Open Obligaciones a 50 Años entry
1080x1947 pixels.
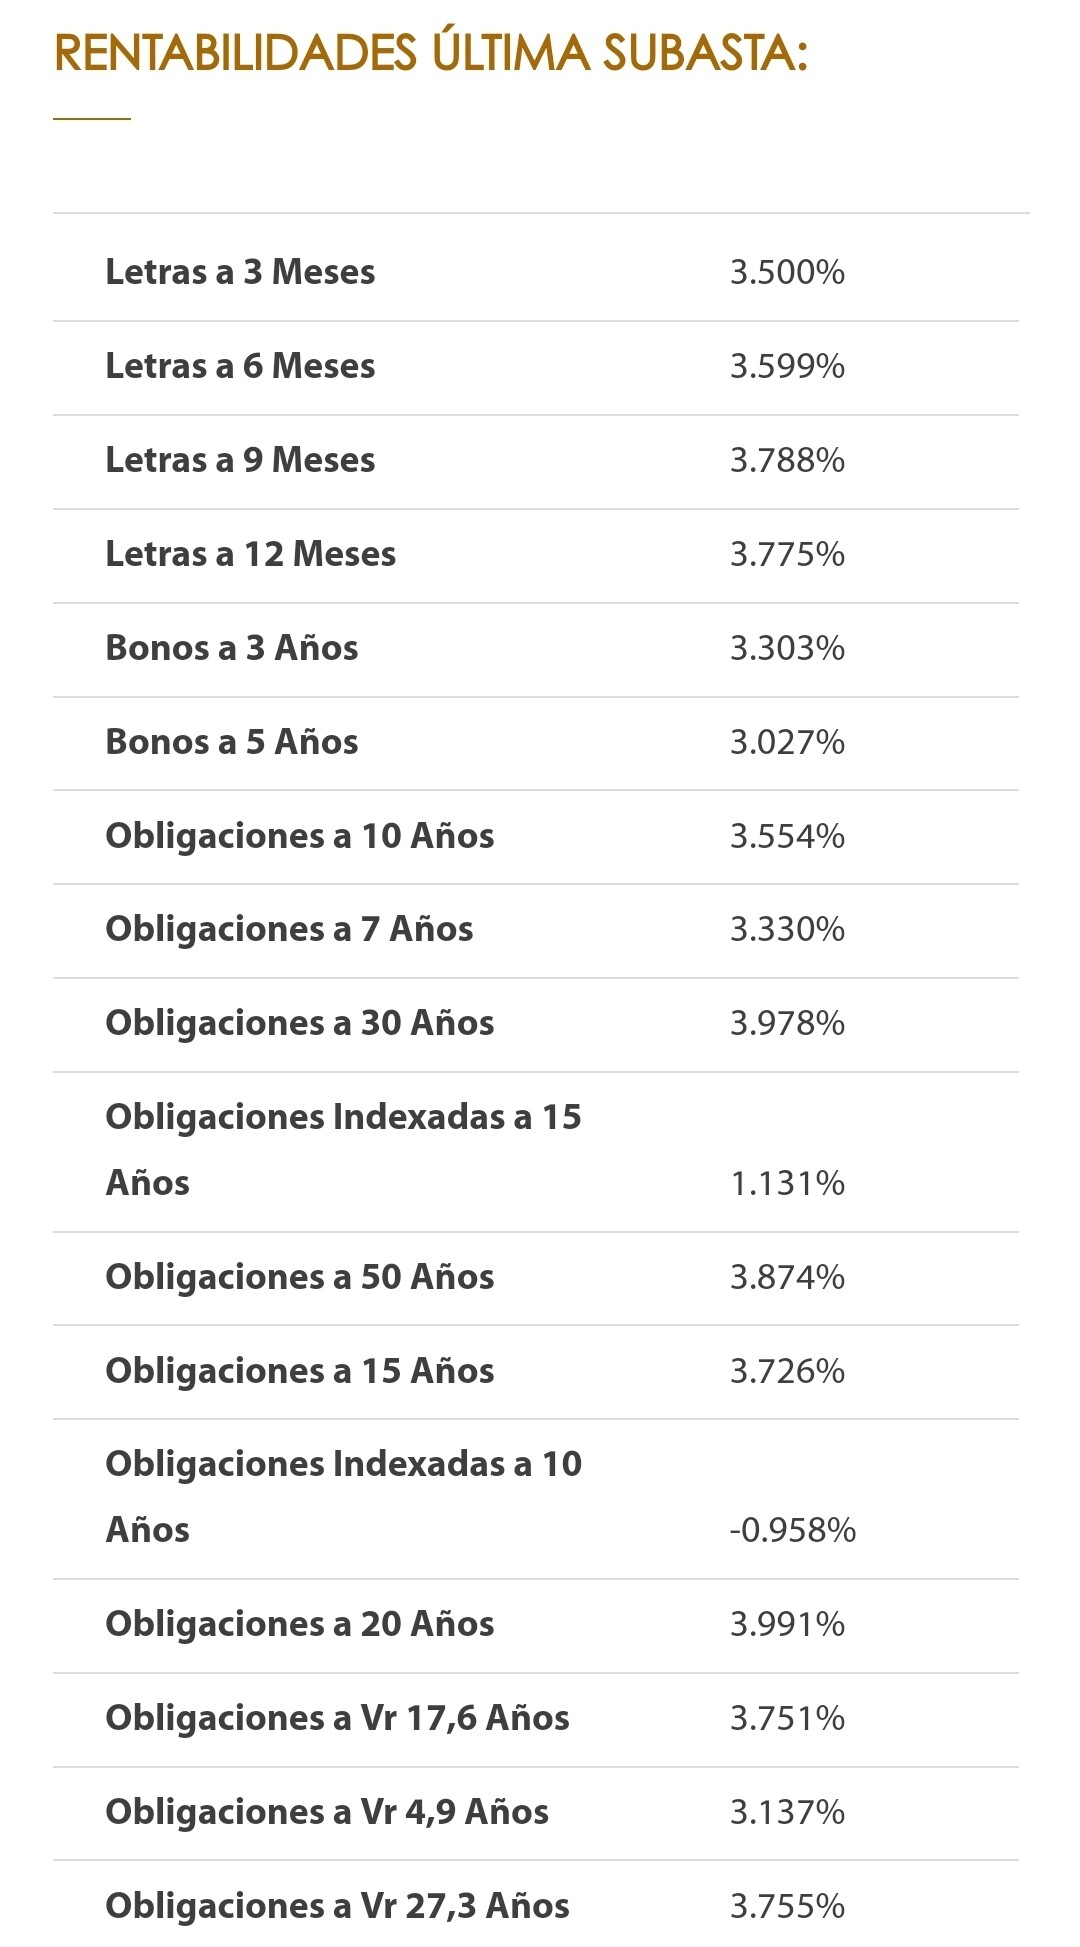536,1278
